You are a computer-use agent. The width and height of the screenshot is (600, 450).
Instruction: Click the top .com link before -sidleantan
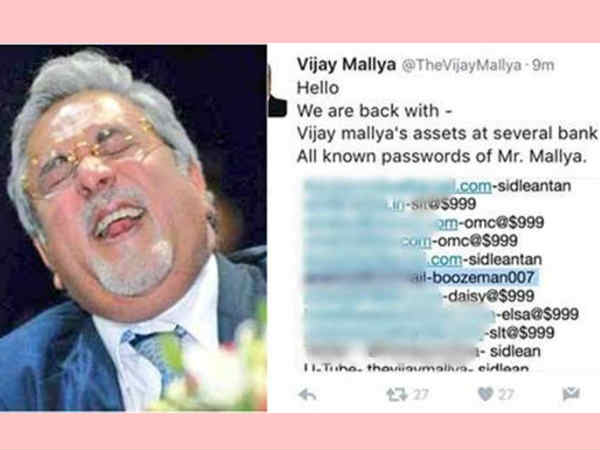click(474, 186)
